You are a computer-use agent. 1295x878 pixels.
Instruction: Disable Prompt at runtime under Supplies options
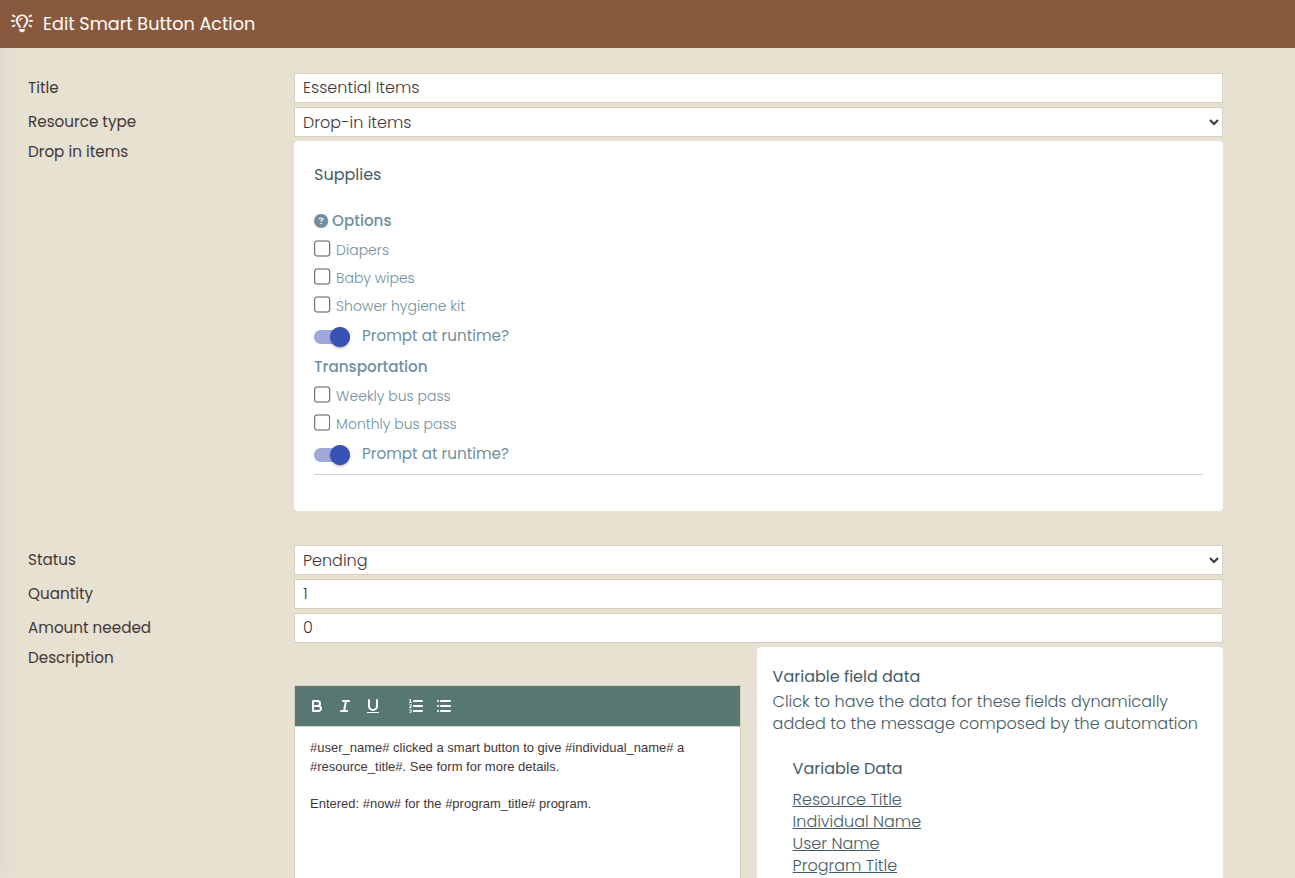click(x=332, y=337)
